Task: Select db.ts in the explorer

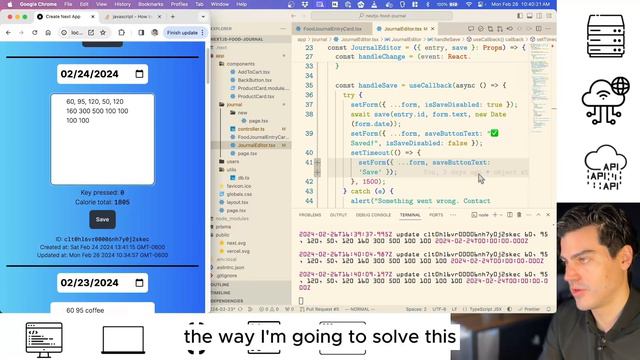Action: tap(244, 178)
